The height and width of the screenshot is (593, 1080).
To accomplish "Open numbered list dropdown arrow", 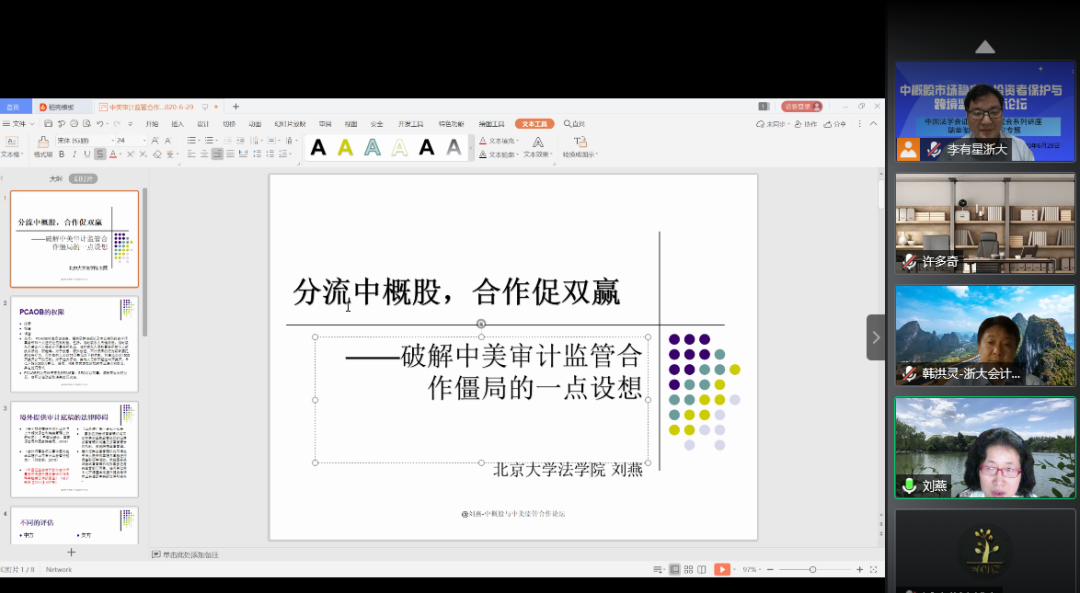I will click(216, 141).
